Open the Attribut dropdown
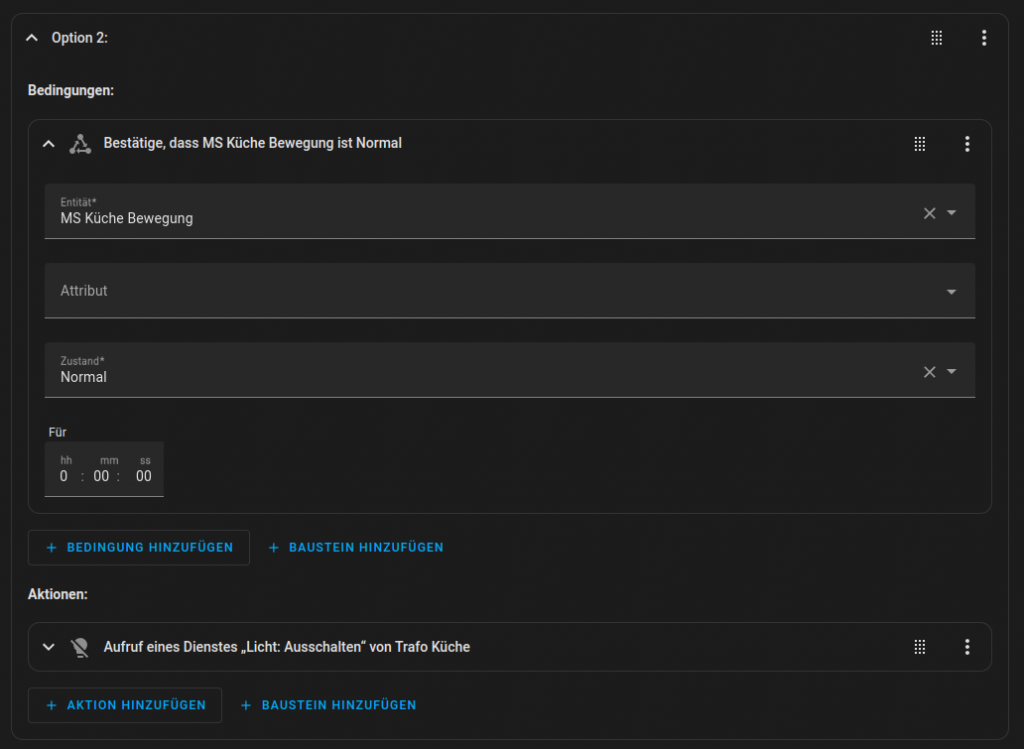The image size is (1024, 749). (951, 292)
